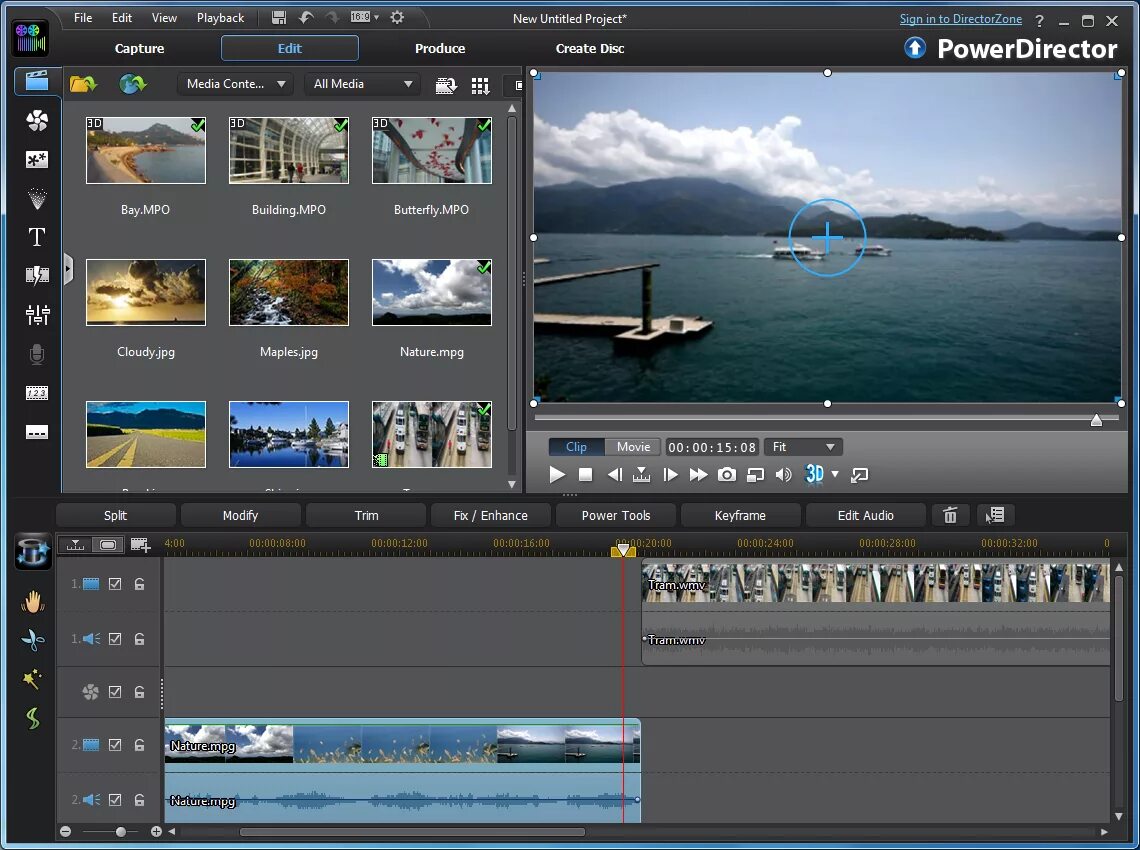
Task: Open the import media folder icon
Action: coord(83,85)
